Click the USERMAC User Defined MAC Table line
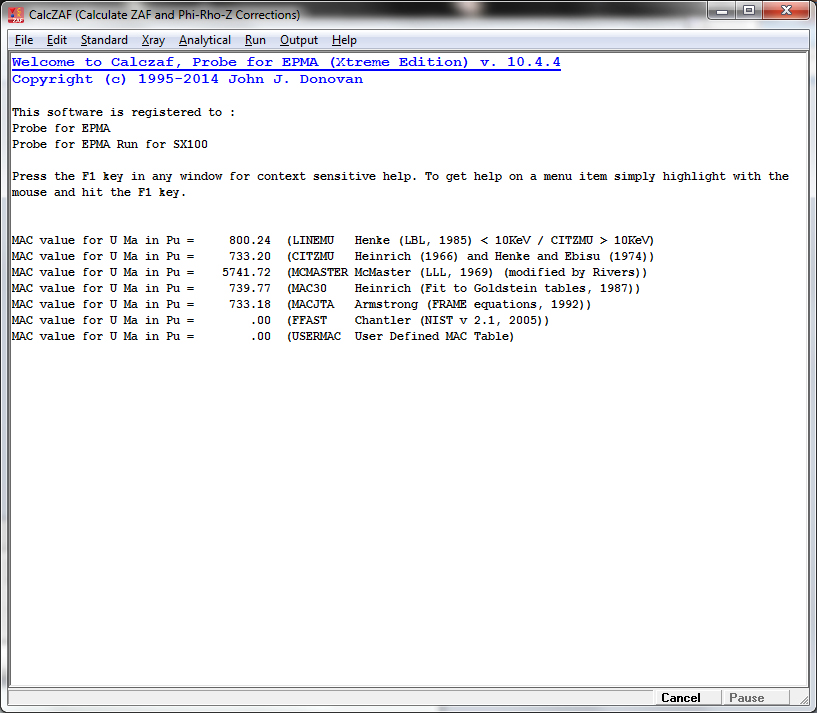This screenshot has width=817, height=713. coord(263,336)
